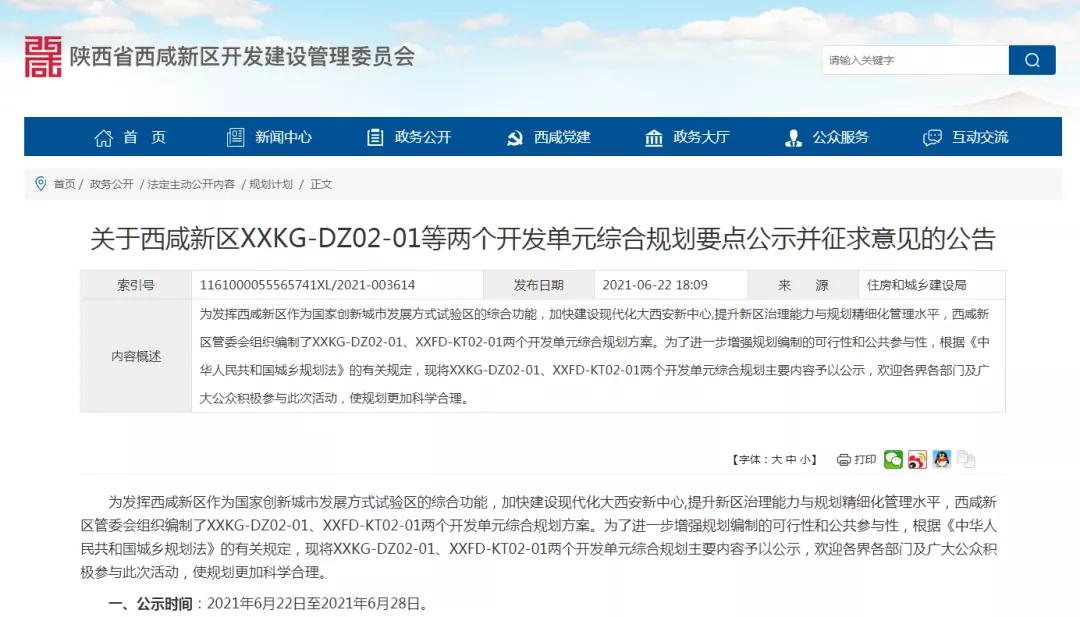Click the printer icon next to 打印
This screenshot has width=1080, height=617.
pos(842,459)
